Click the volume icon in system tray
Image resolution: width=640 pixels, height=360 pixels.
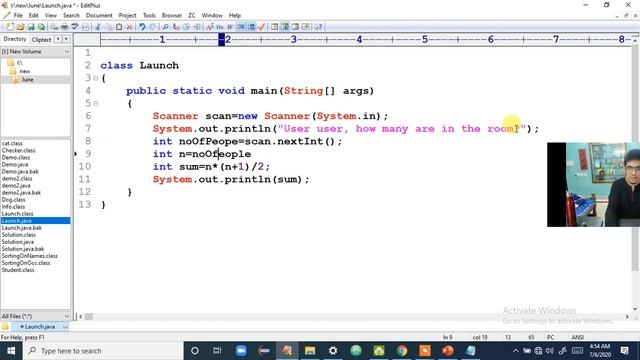(550, 351)
